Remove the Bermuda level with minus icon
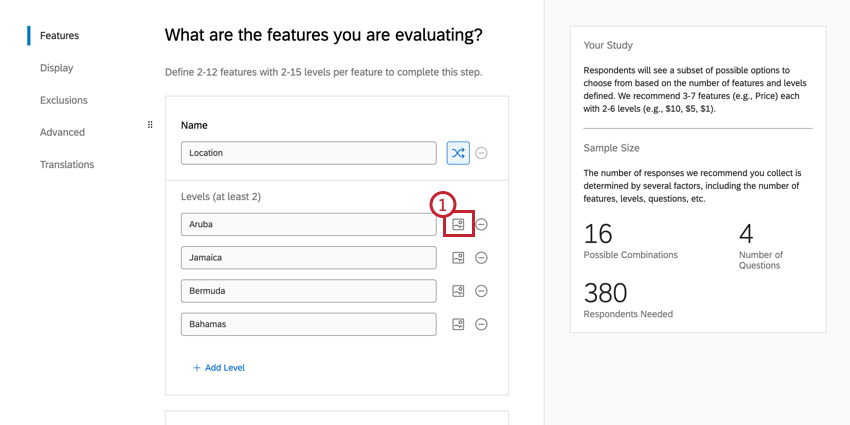The width and height of the screenshot is (850, 425). click(481, 291)
